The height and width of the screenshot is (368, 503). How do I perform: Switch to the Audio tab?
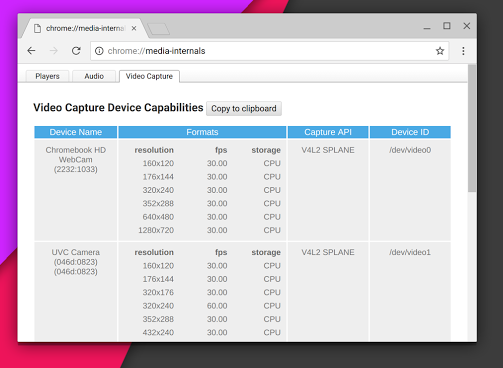click(94, 76)
